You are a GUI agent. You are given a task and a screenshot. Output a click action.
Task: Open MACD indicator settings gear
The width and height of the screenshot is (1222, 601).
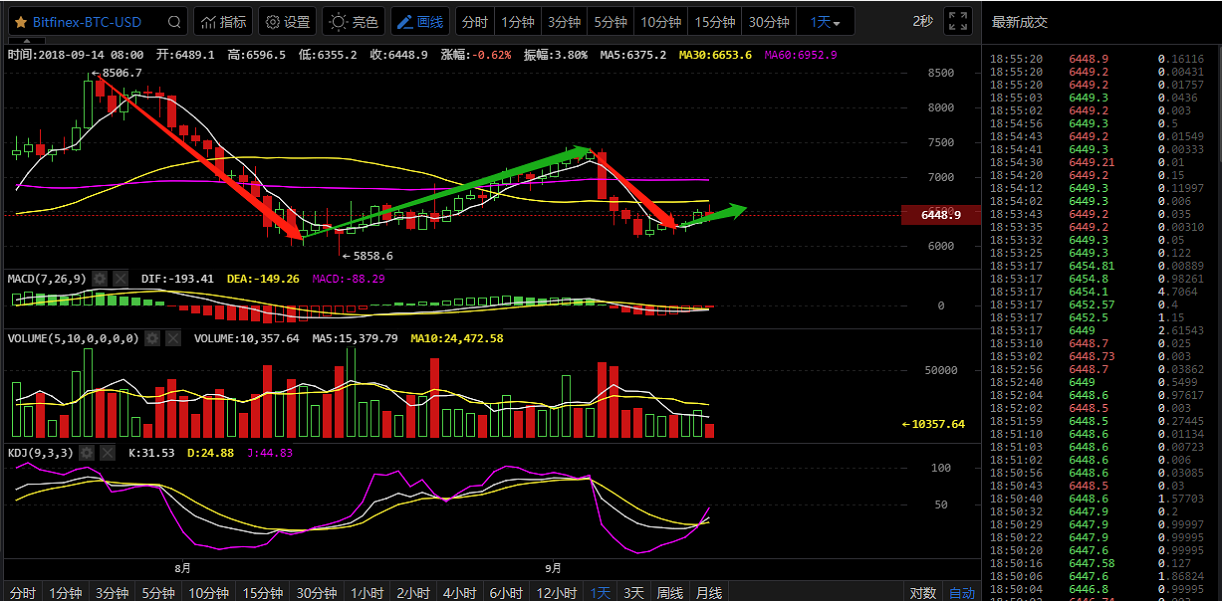(99, 278)
